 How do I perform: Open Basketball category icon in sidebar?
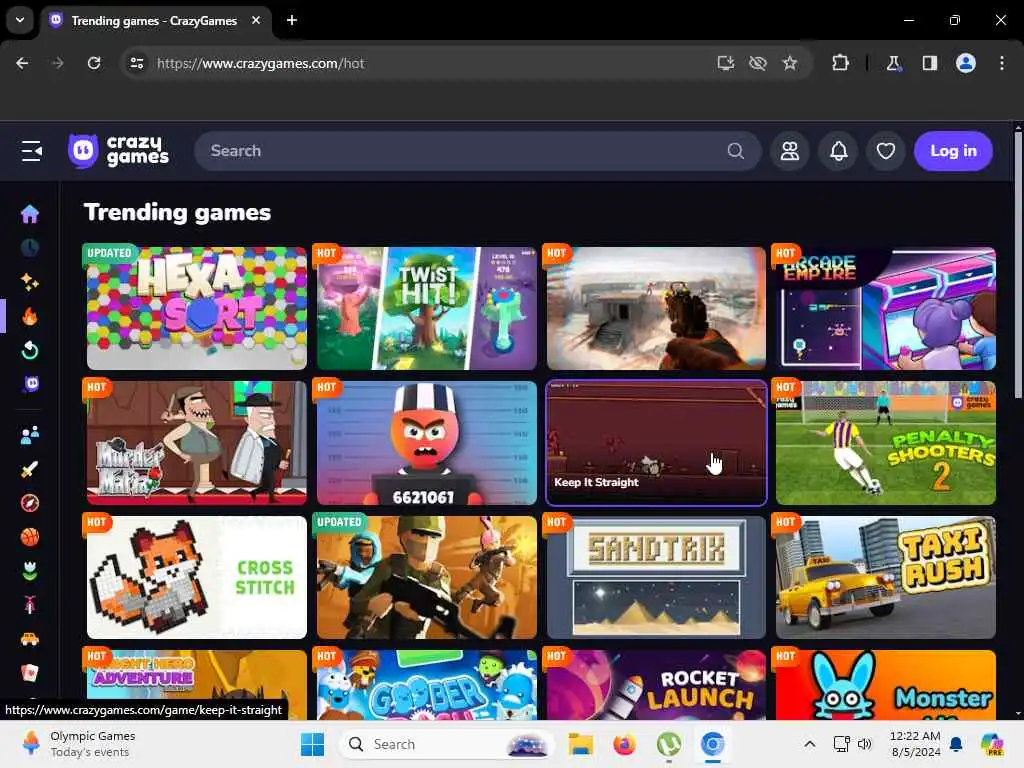pyautogui.click(x=29, y=537)
